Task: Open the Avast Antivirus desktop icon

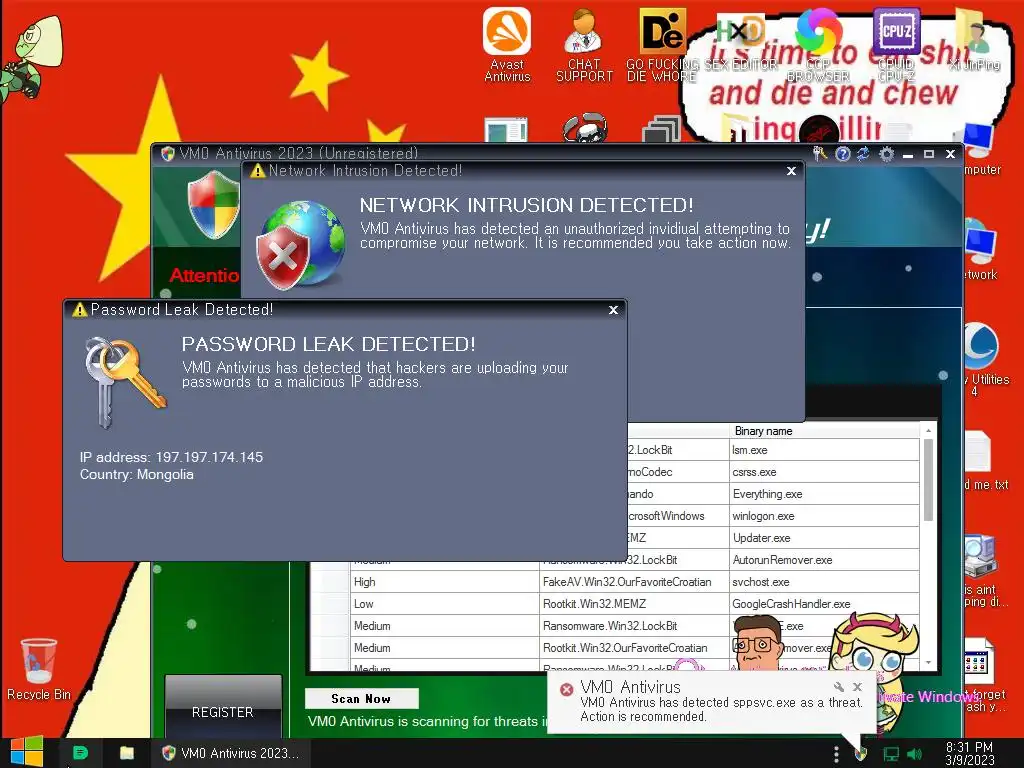Action: (x=507, y=44)
